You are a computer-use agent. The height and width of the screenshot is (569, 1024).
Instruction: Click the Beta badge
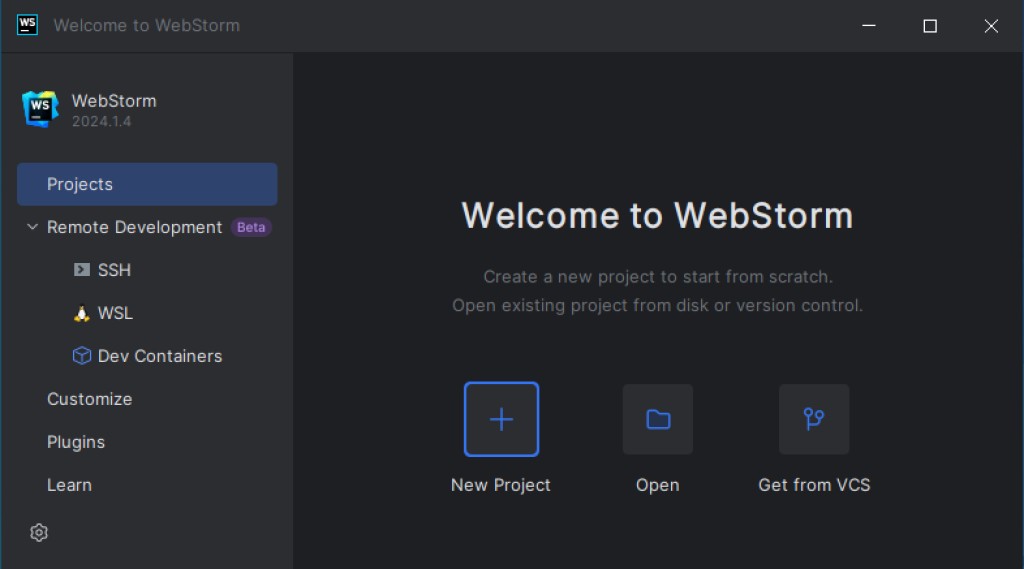[251, 227]
